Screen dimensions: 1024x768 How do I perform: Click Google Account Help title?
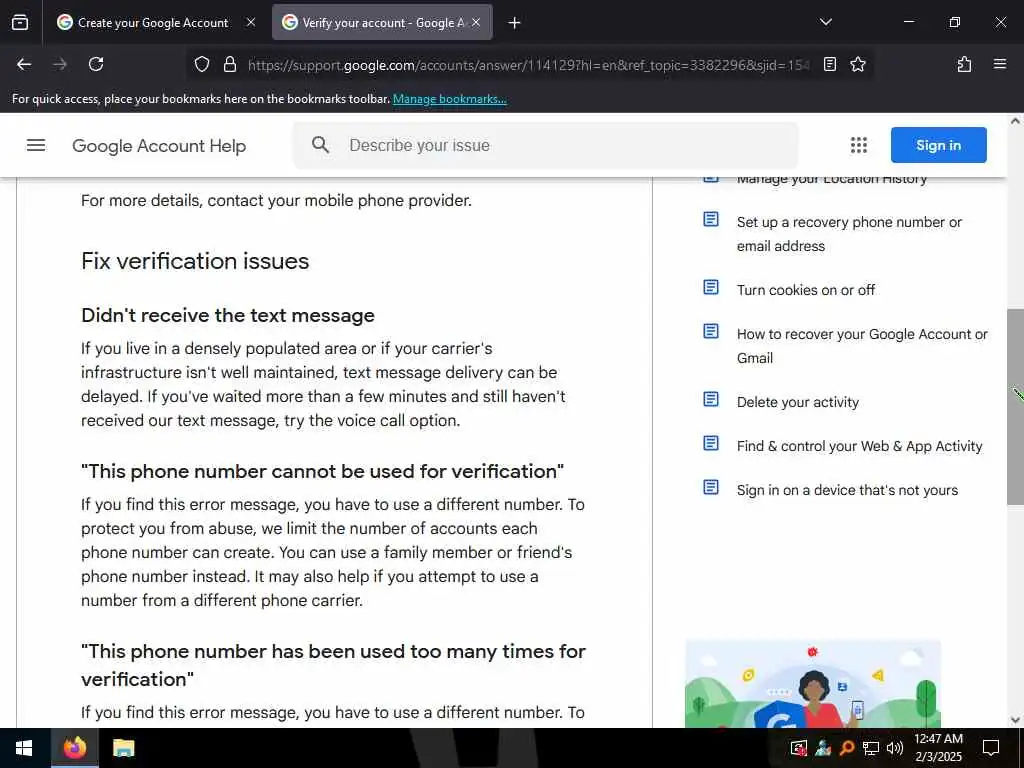[159, 146]
